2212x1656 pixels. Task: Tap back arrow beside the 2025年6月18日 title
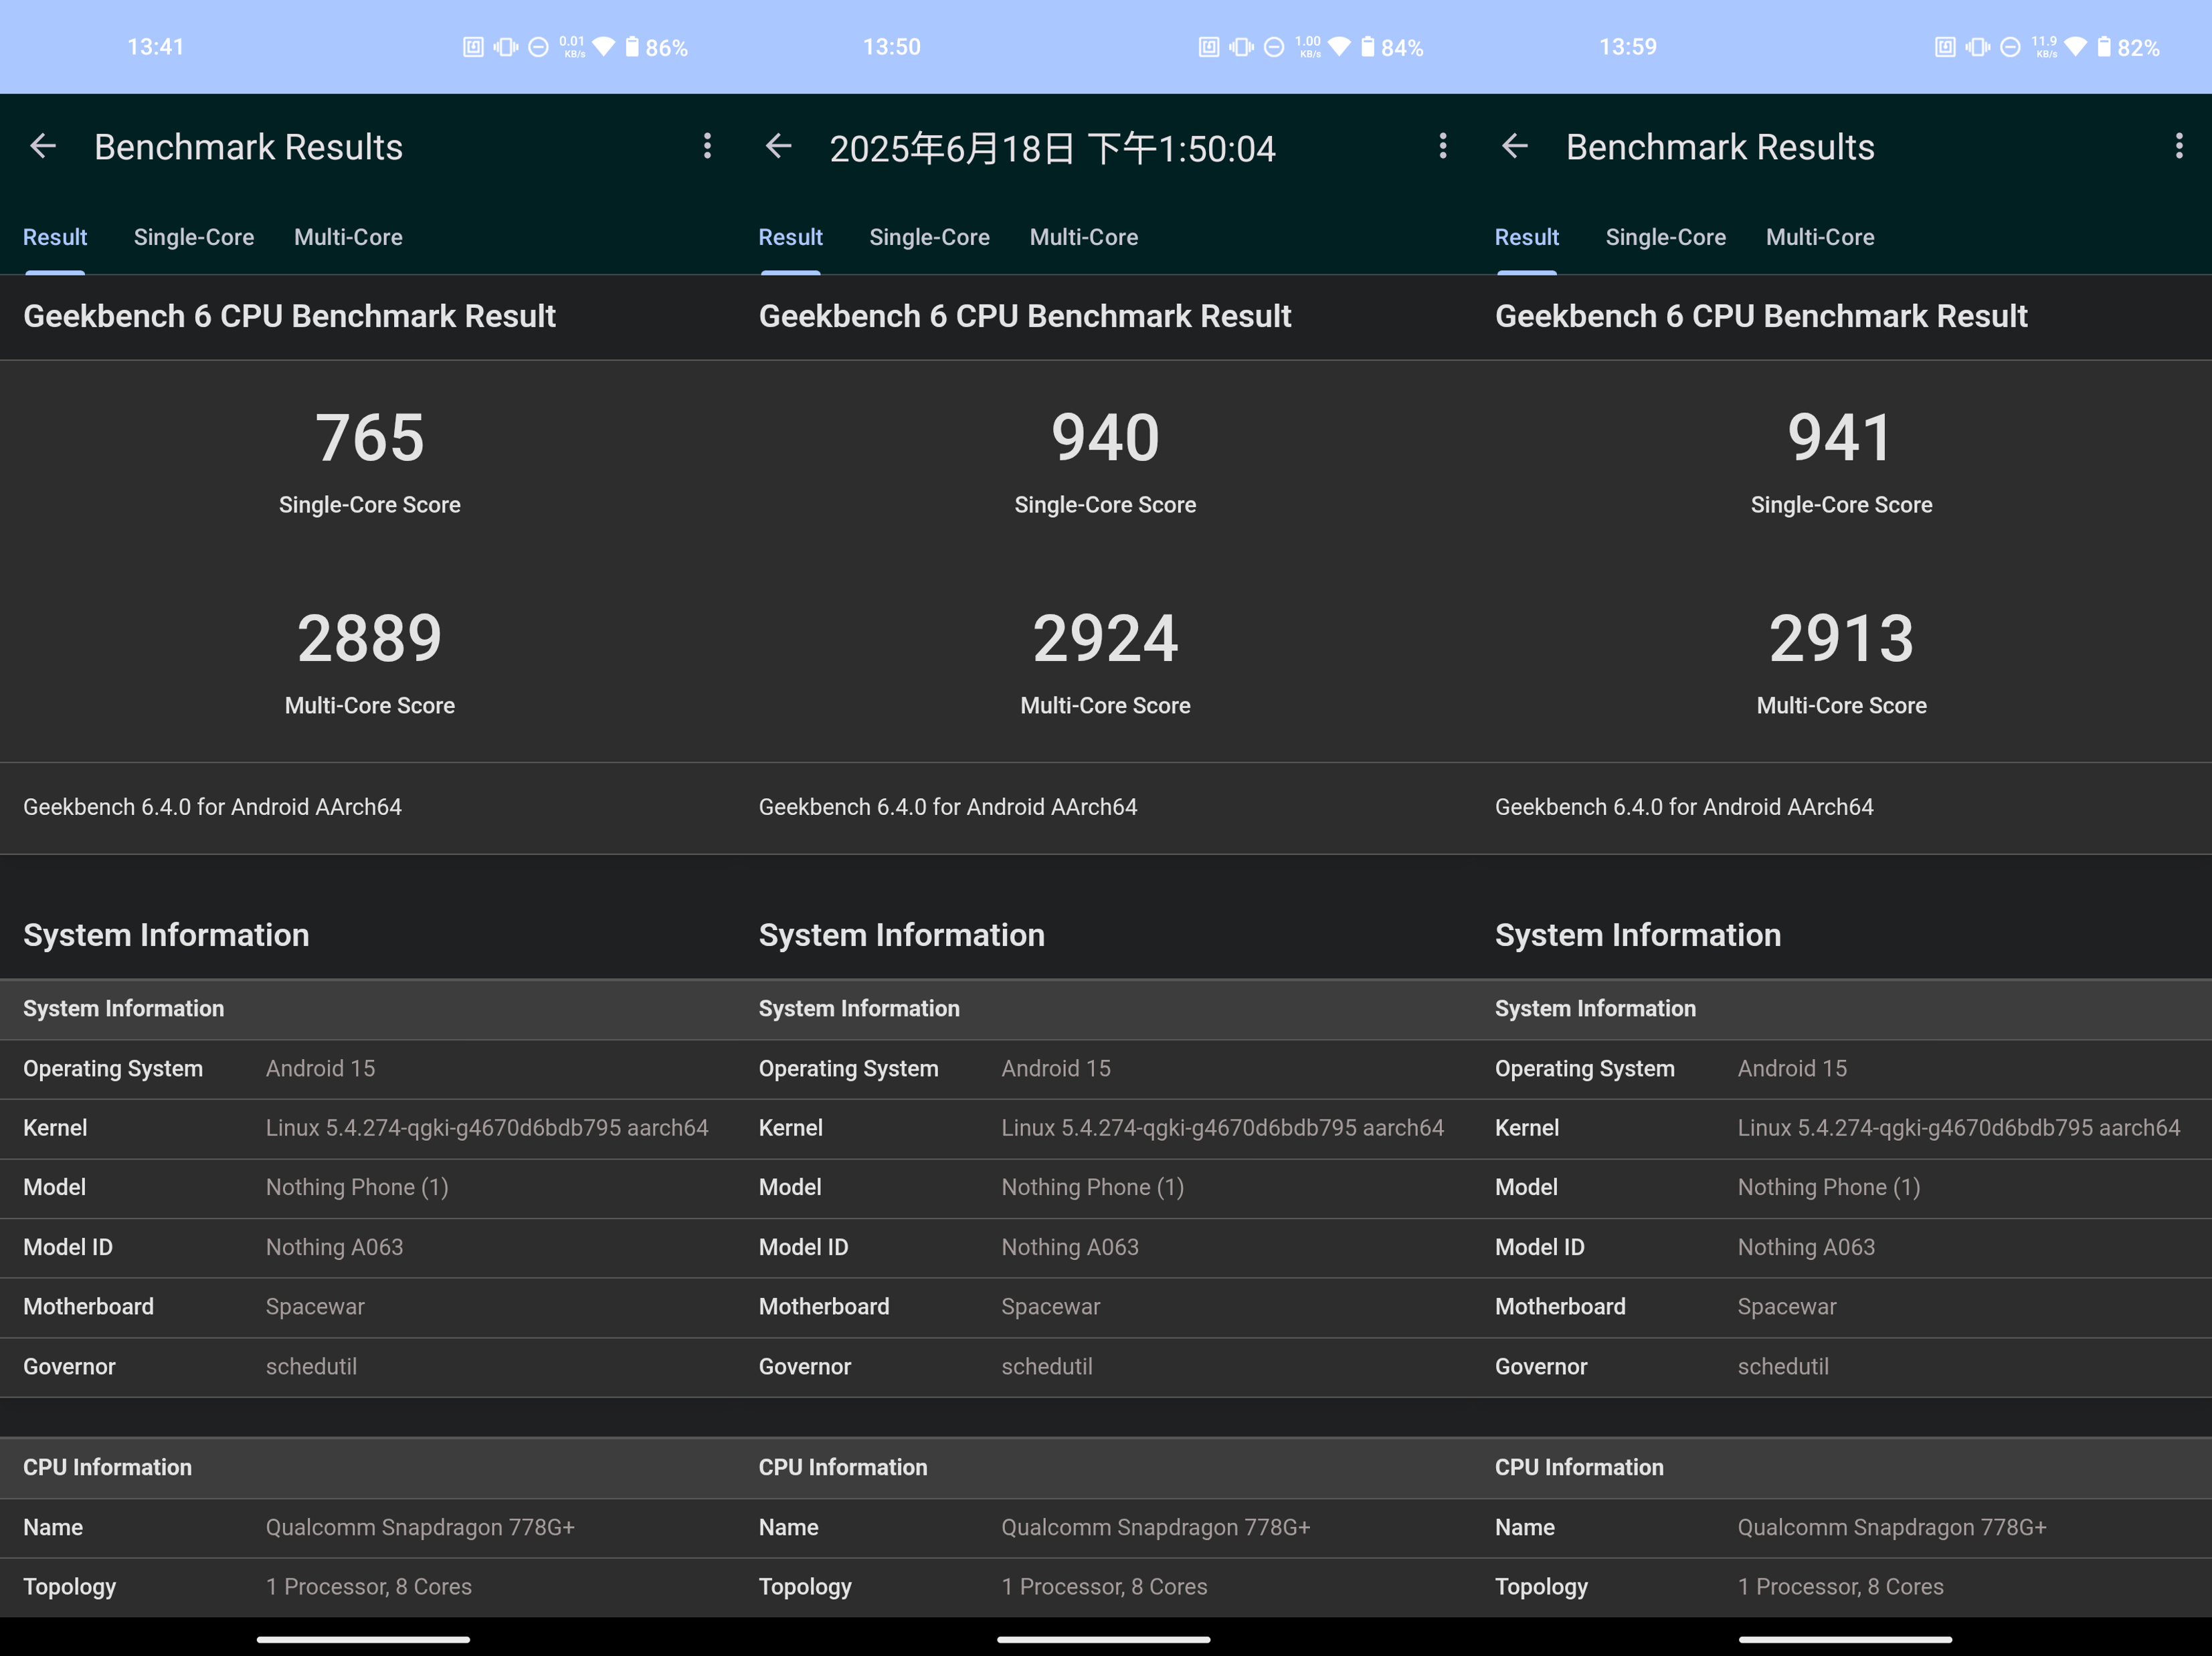(x=778, y=147)
